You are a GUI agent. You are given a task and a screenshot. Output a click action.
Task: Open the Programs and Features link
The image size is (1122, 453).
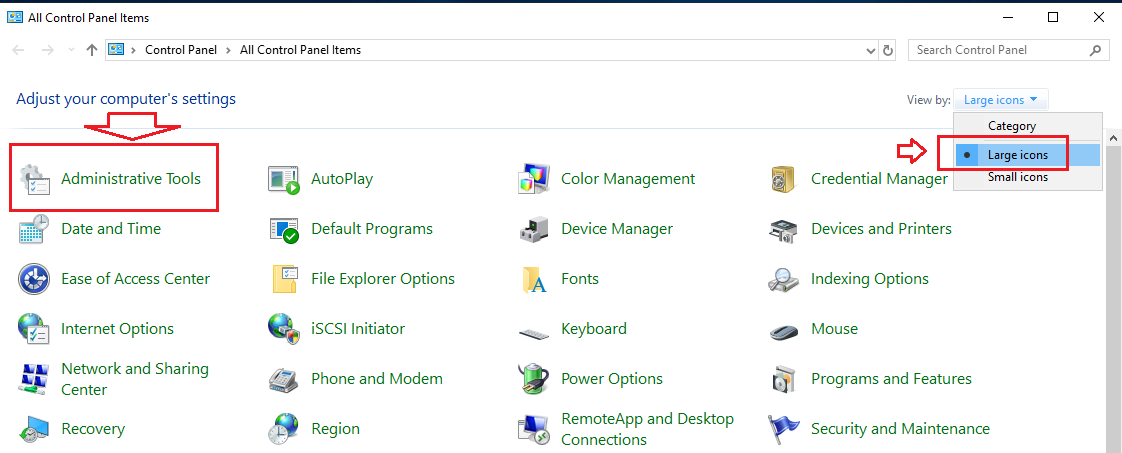[891, 379]
